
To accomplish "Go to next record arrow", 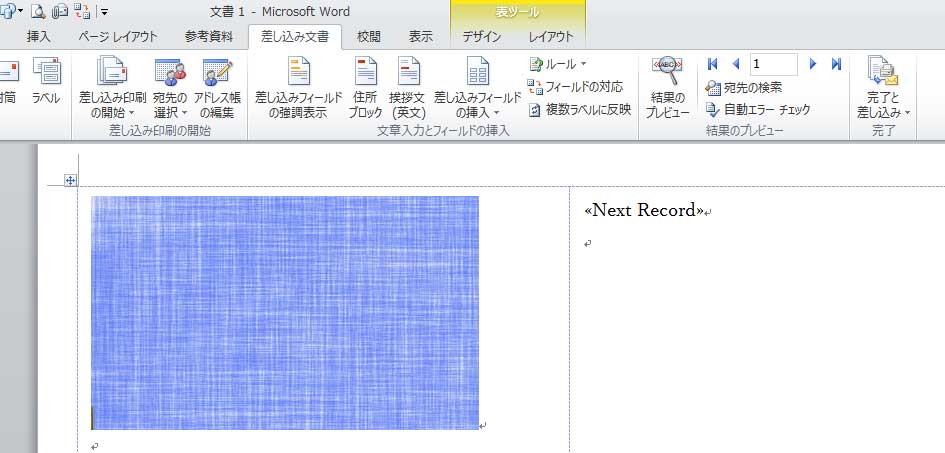I will (x=813, y=64).
